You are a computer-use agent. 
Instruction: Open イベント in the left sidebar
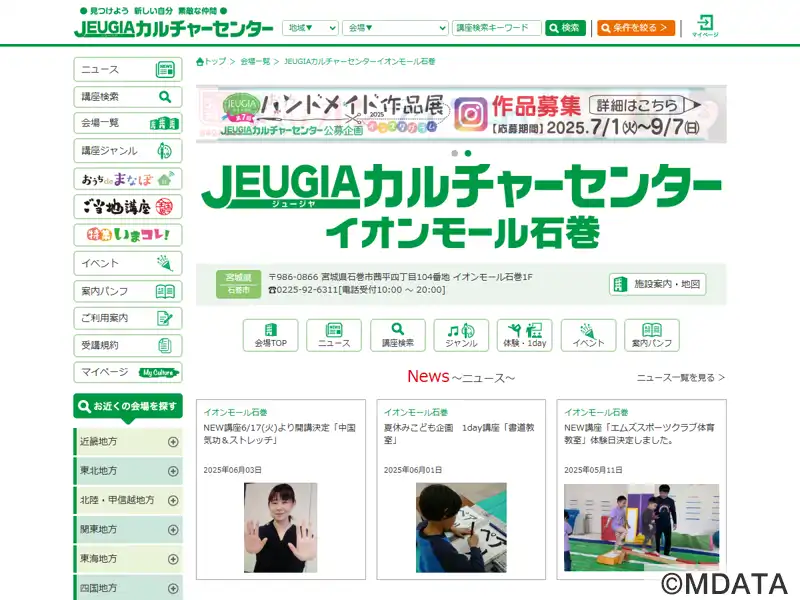pos(128,263)
